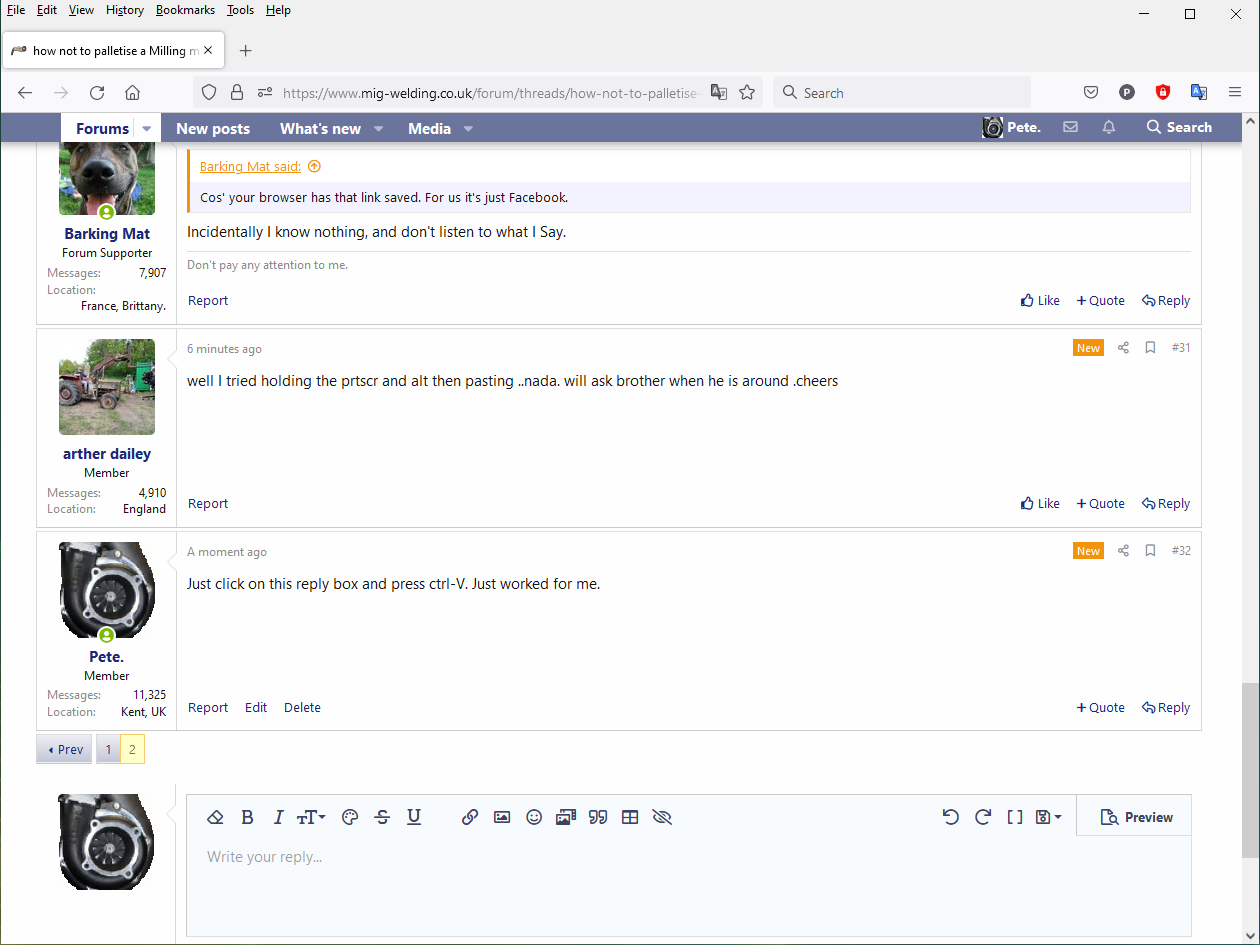Click the Preview button

[x=1136, y=817]
